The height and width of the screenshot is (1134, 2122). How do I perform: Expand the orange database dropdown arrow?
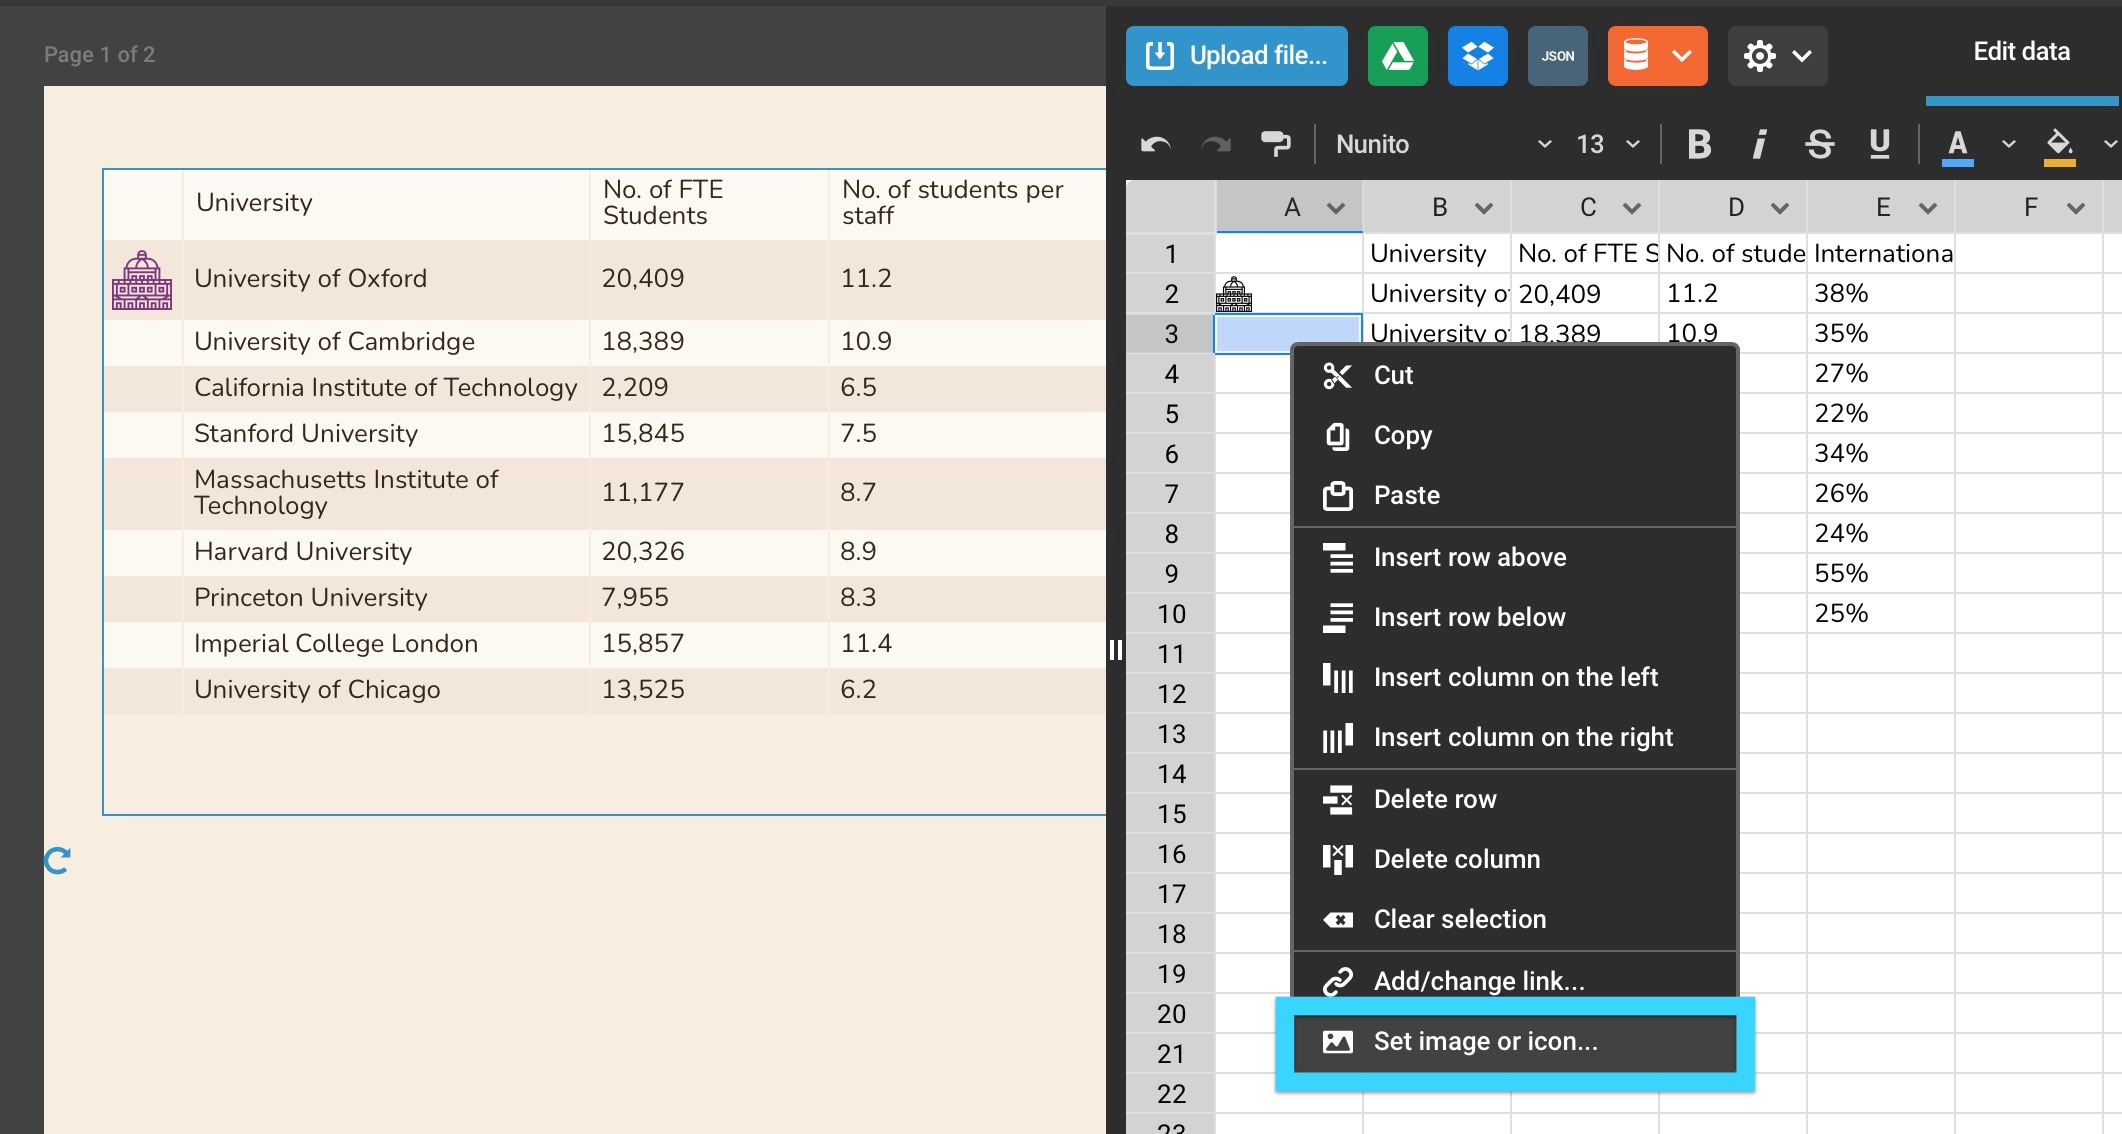coord(1683,56)
